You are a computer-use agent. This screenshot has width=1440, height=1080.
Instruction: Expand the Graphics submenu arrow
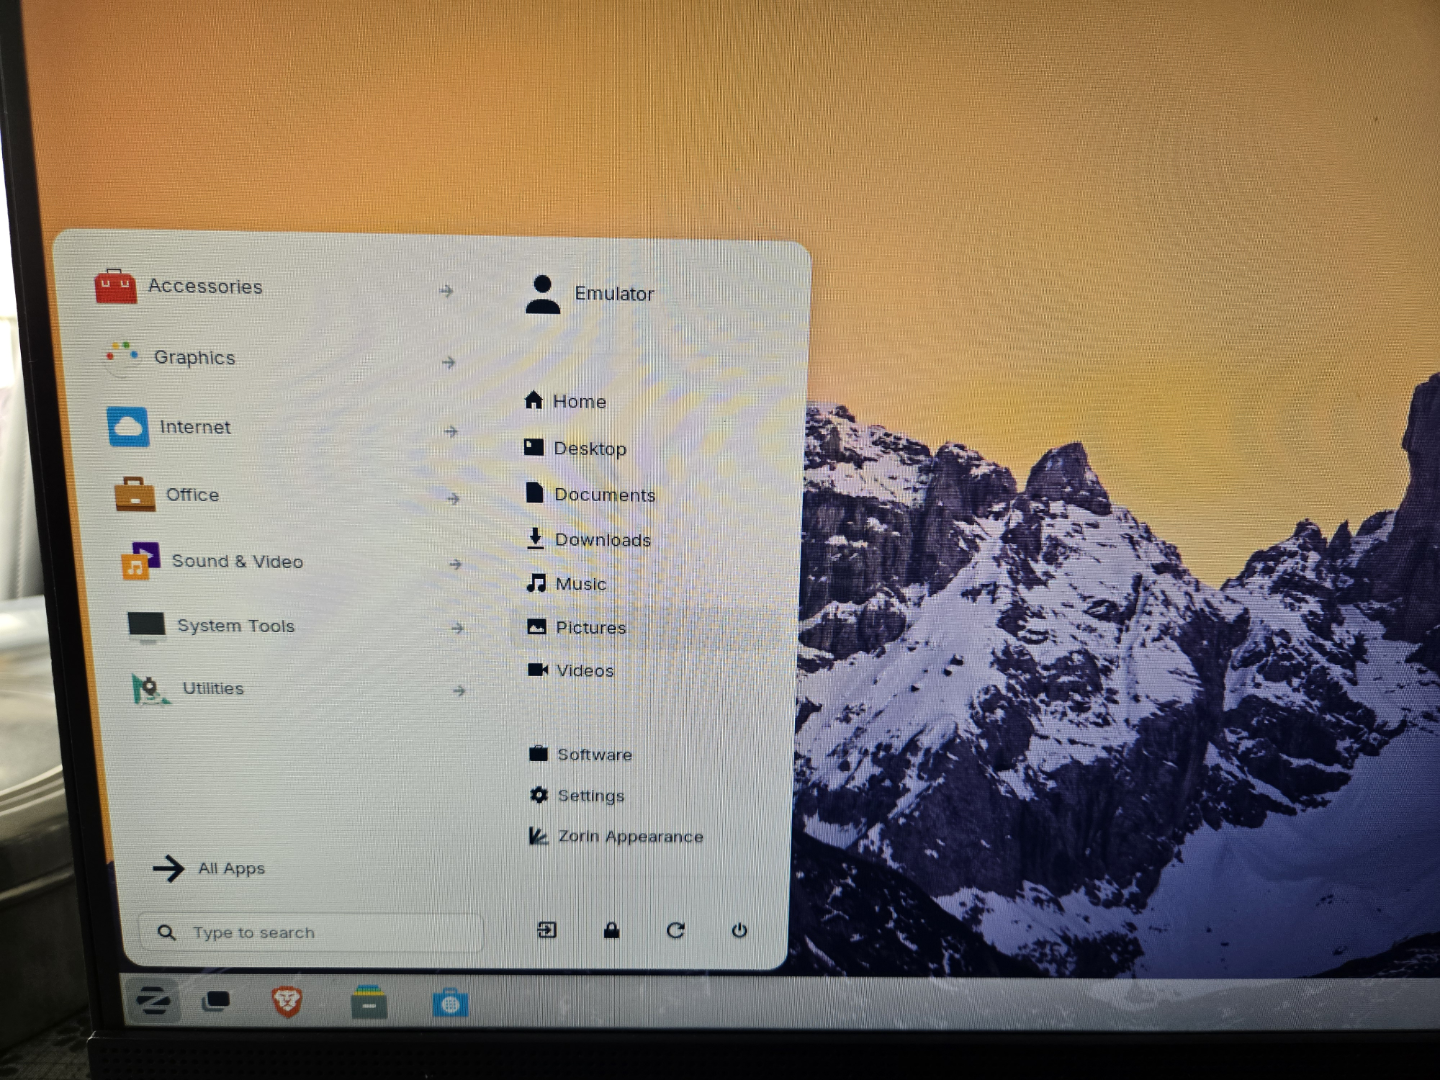tap(448, 362)
